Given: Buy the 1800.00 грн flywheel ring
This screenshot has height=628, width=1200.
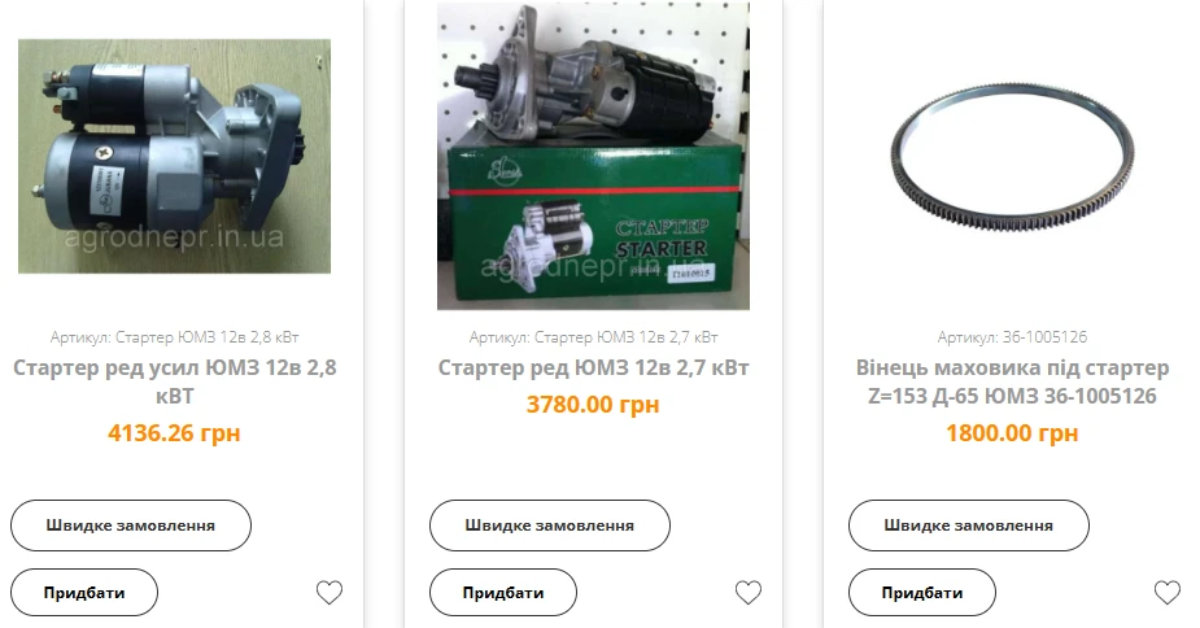Looking at the screenshot, I should [923, 592].
